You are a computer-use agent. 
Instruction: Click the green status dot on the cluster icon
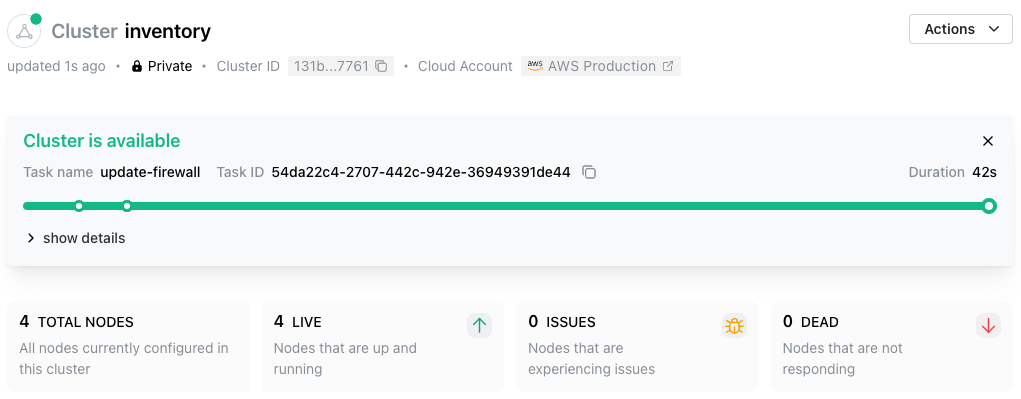[x=36, y=19]
